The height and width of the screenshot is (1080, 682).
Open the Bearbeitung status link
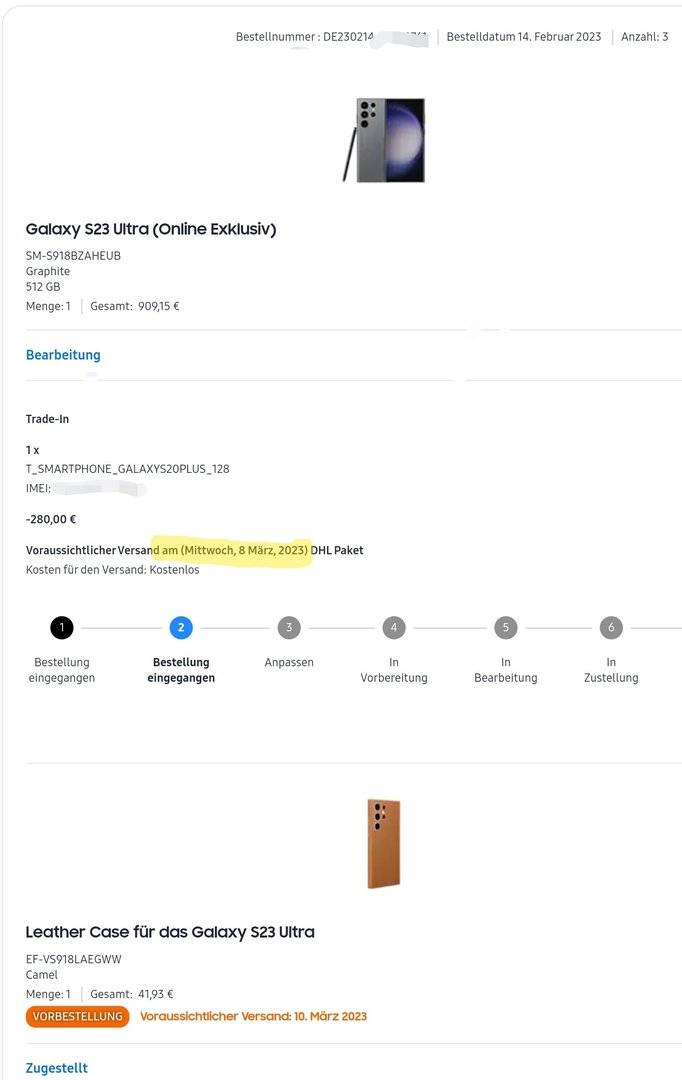63,355
